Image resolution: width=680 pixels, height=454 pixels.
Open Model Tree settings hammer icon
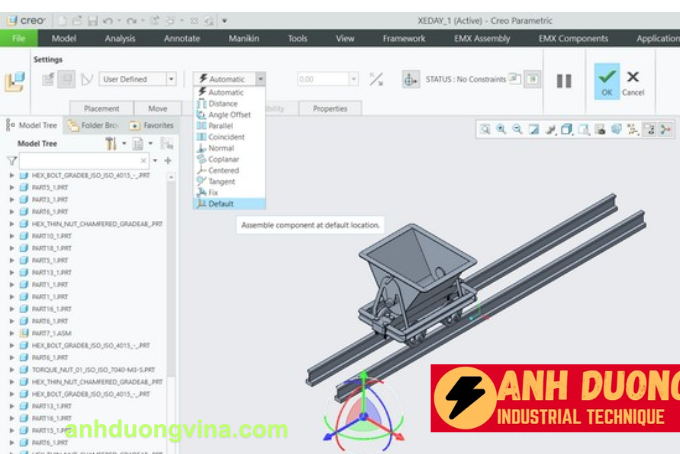coord(111,144)
